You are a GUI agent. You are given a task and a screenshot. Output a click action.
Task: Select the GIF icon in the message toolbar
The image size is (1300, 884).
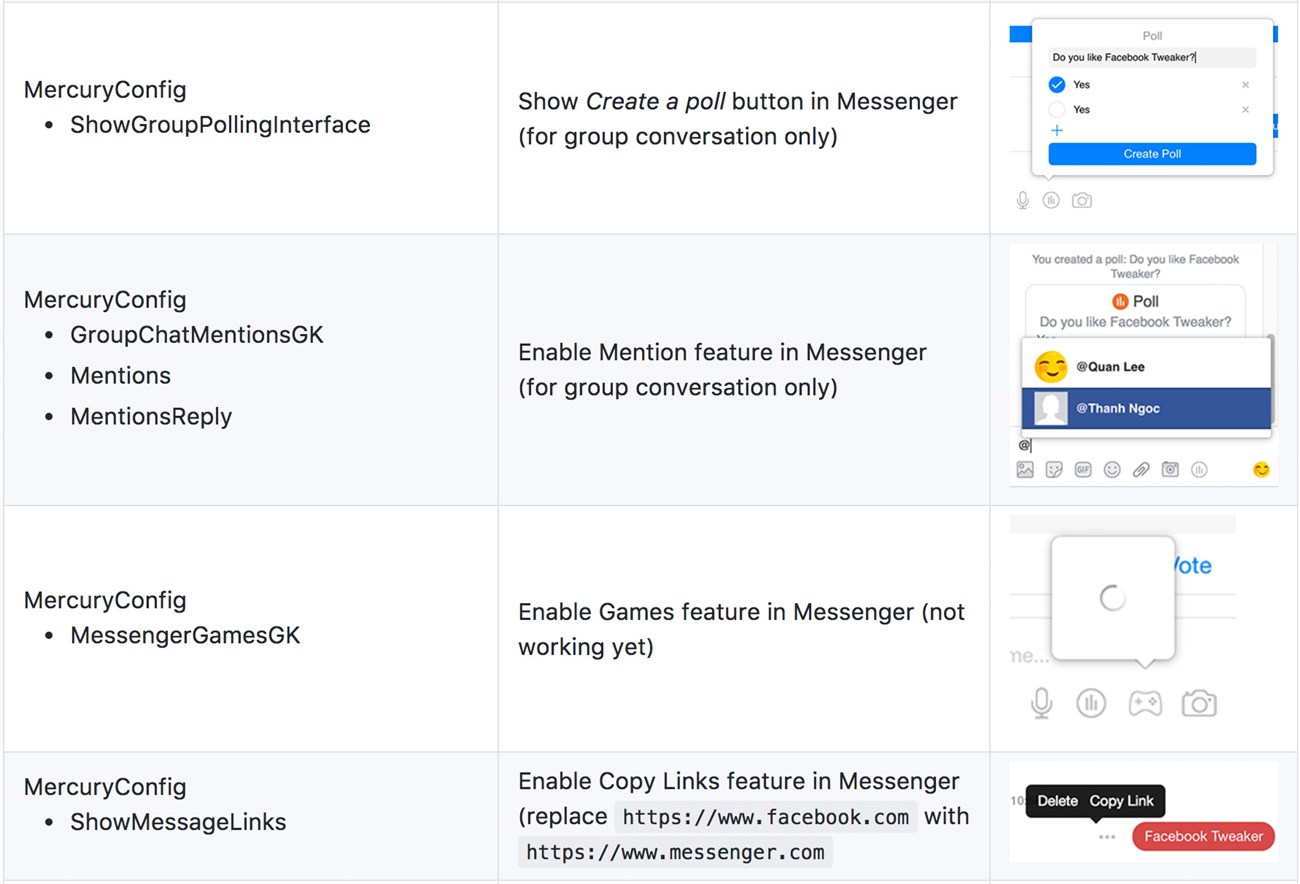(x=1082, y=468)
